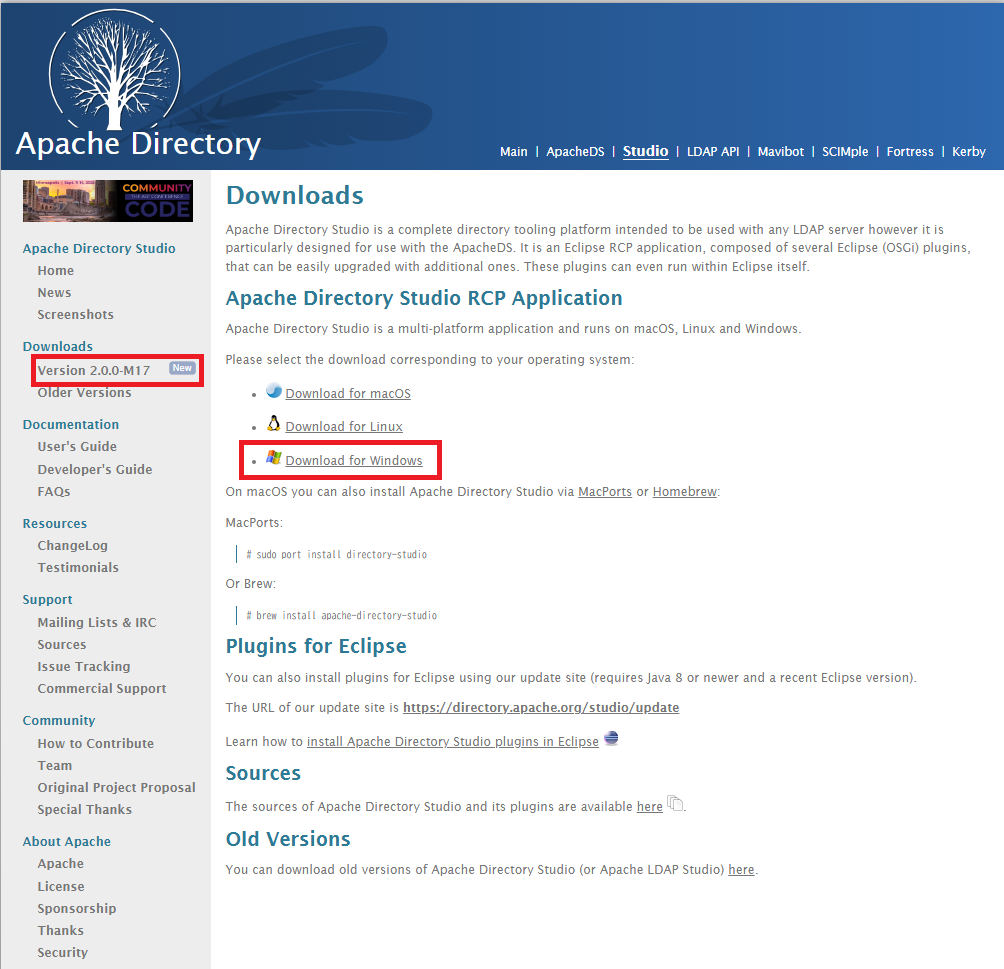Open the MacPorts link
Screen dimensions: 1004x969
click(x=604, y=492)
